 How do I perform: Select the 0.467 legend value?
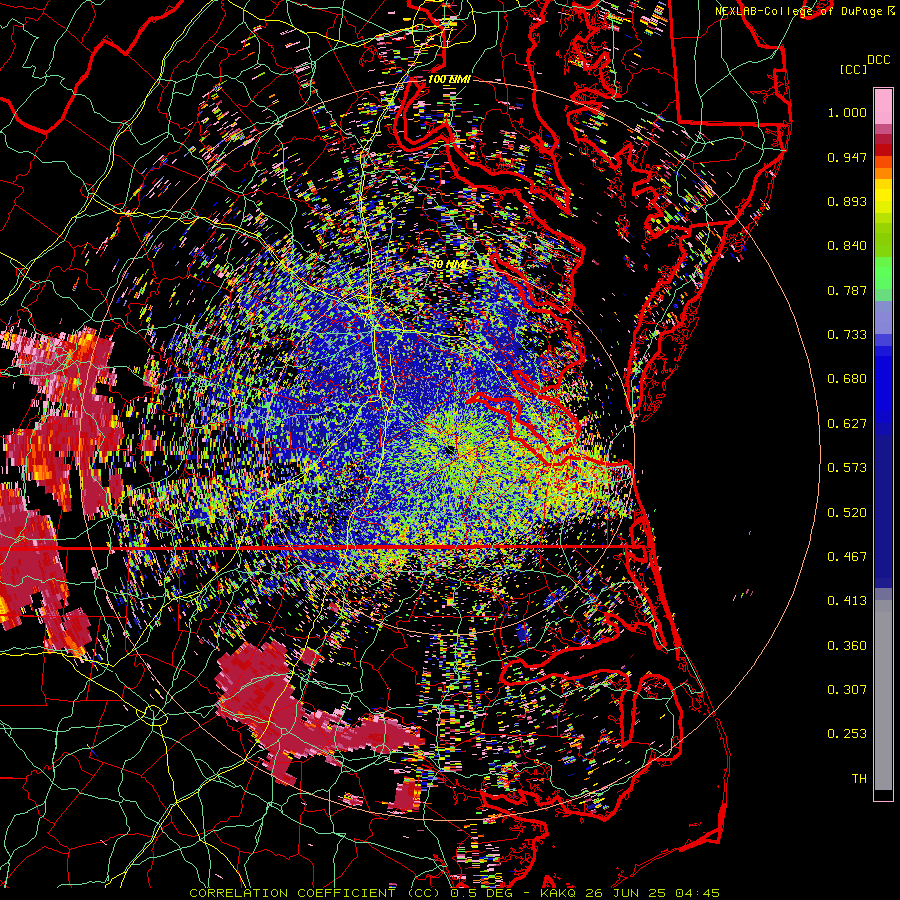click(847, 557)
